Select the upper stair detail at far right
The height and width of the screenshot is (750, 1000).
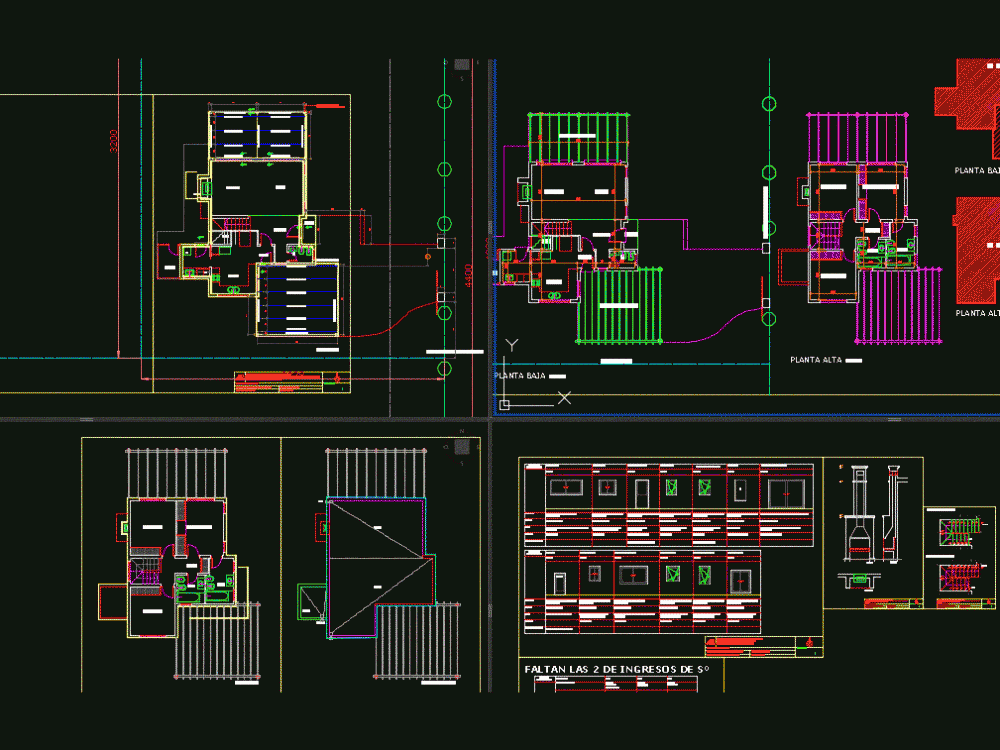click(x=958, y=530)
